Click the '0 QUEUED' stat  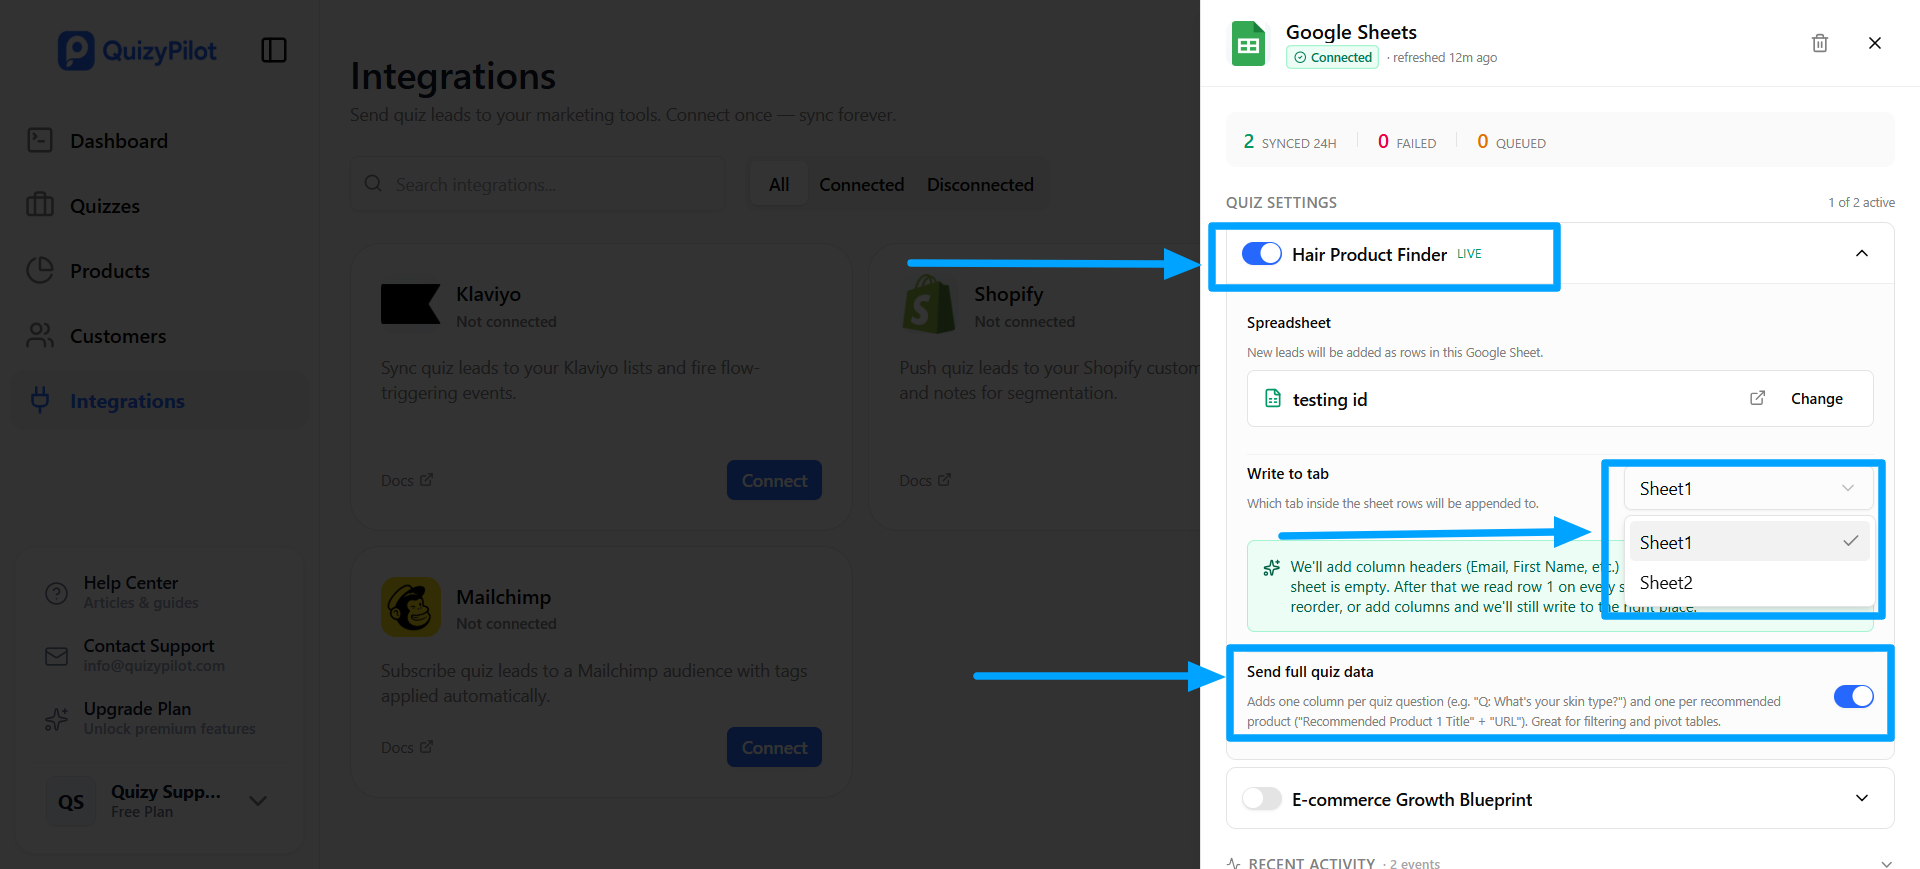pyautogui.click(x=1512, y=142)
